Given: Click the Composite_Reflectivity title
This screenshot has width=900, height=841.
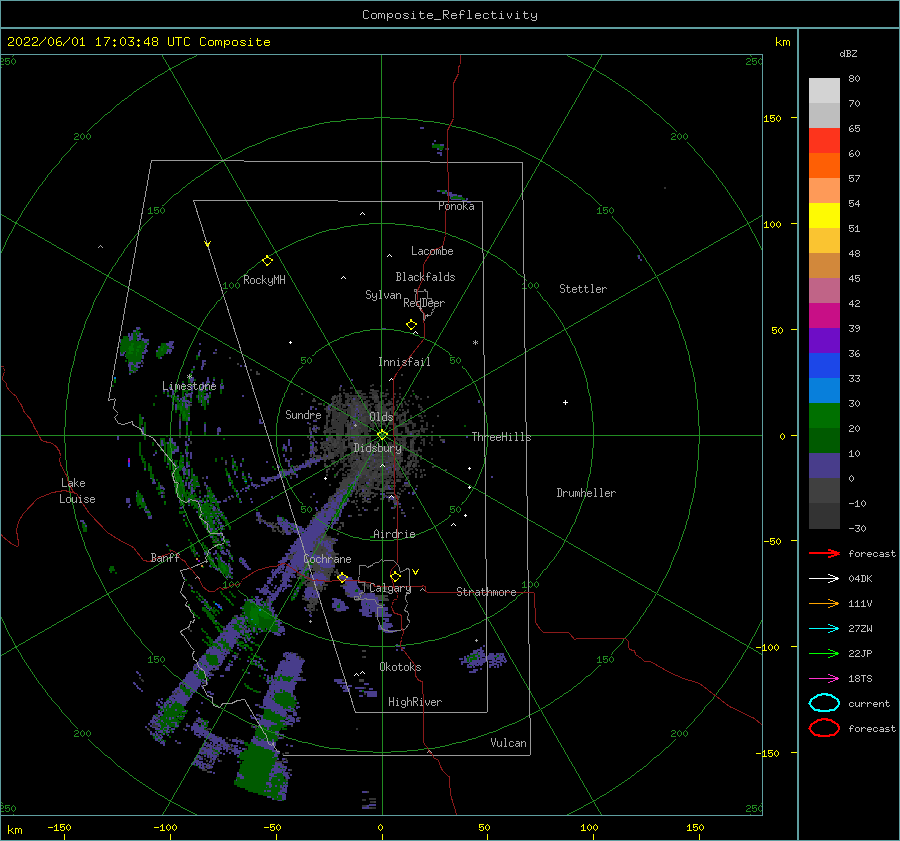Looking at the screenshot, I should (x=450, y=15).
